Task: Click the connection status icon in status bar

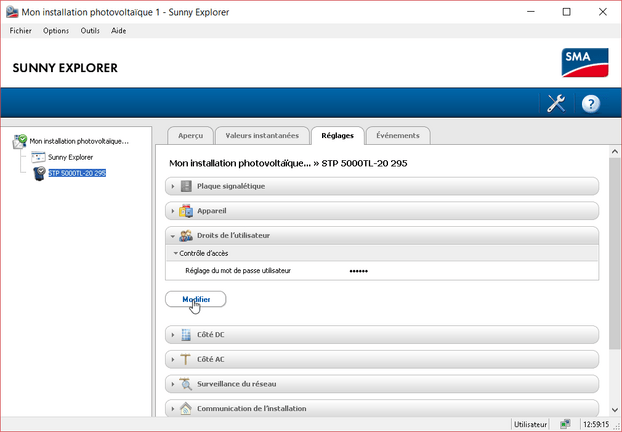Action: coord(565,424)
